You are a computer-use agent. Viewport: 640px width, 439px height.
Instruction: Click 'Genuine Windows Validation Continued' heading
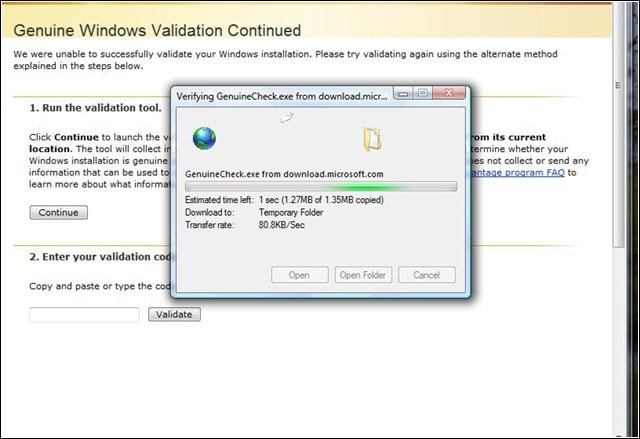coord(157,31)
